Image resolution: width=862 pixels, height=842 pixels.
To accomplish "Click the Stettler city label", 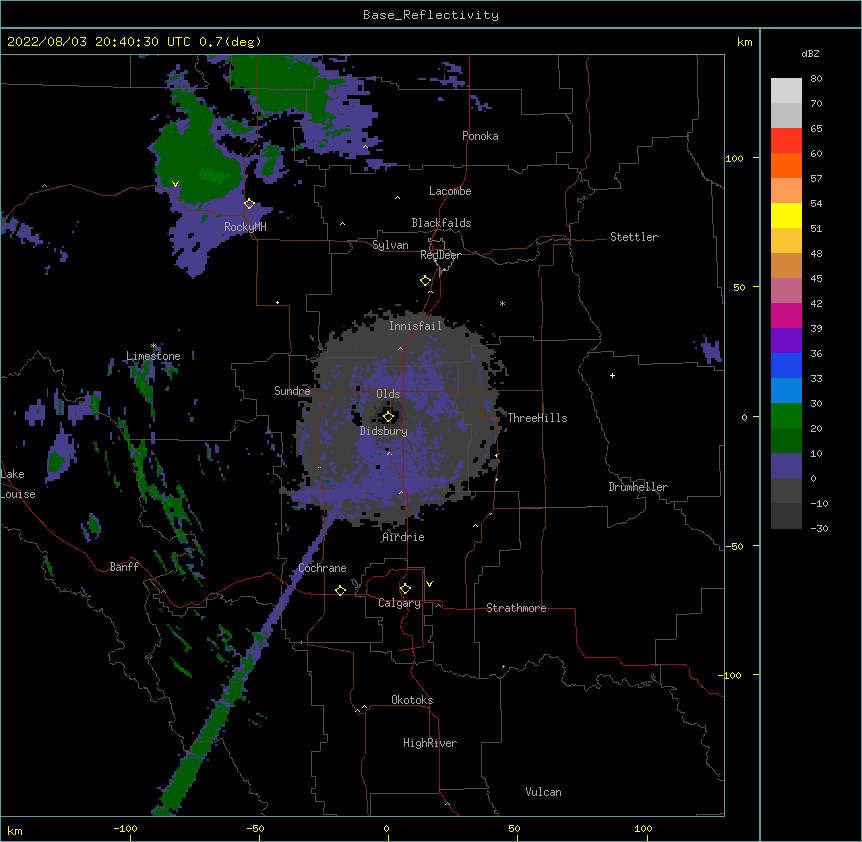I will (634, 237).
